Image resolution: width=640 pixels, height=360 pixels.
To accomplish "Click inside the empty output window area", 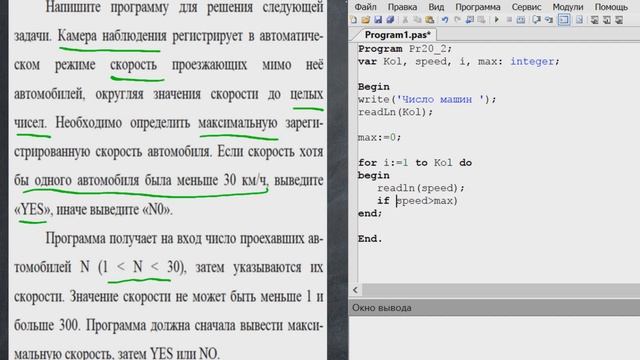I will click(x=494, y=338).
